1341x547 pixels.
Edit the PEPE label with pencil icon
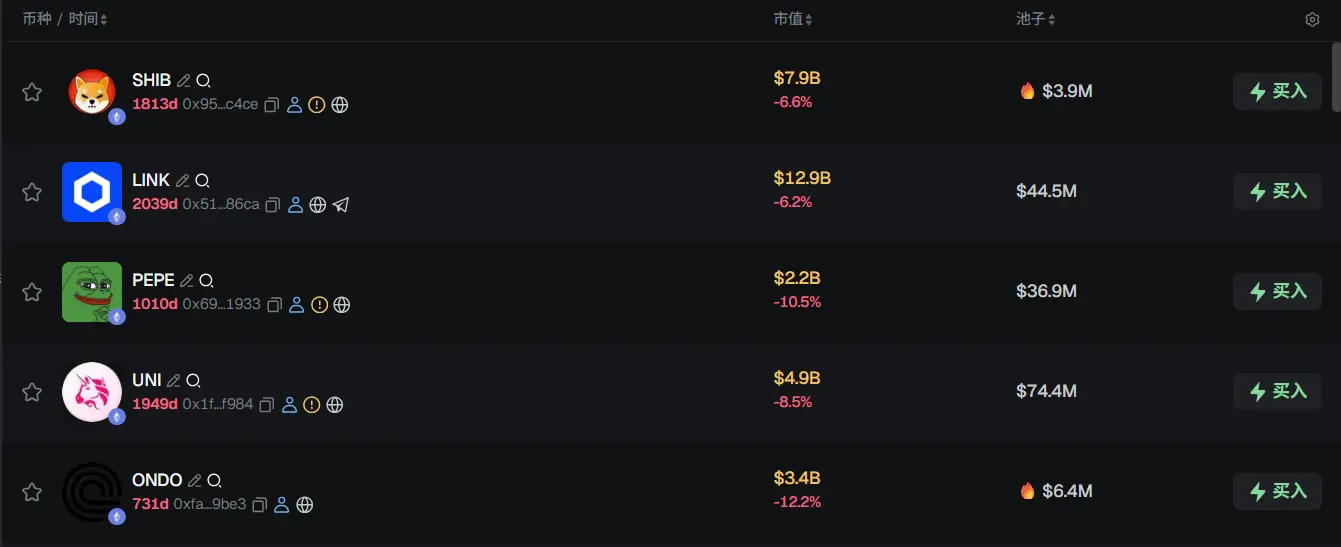click(186, 281)
